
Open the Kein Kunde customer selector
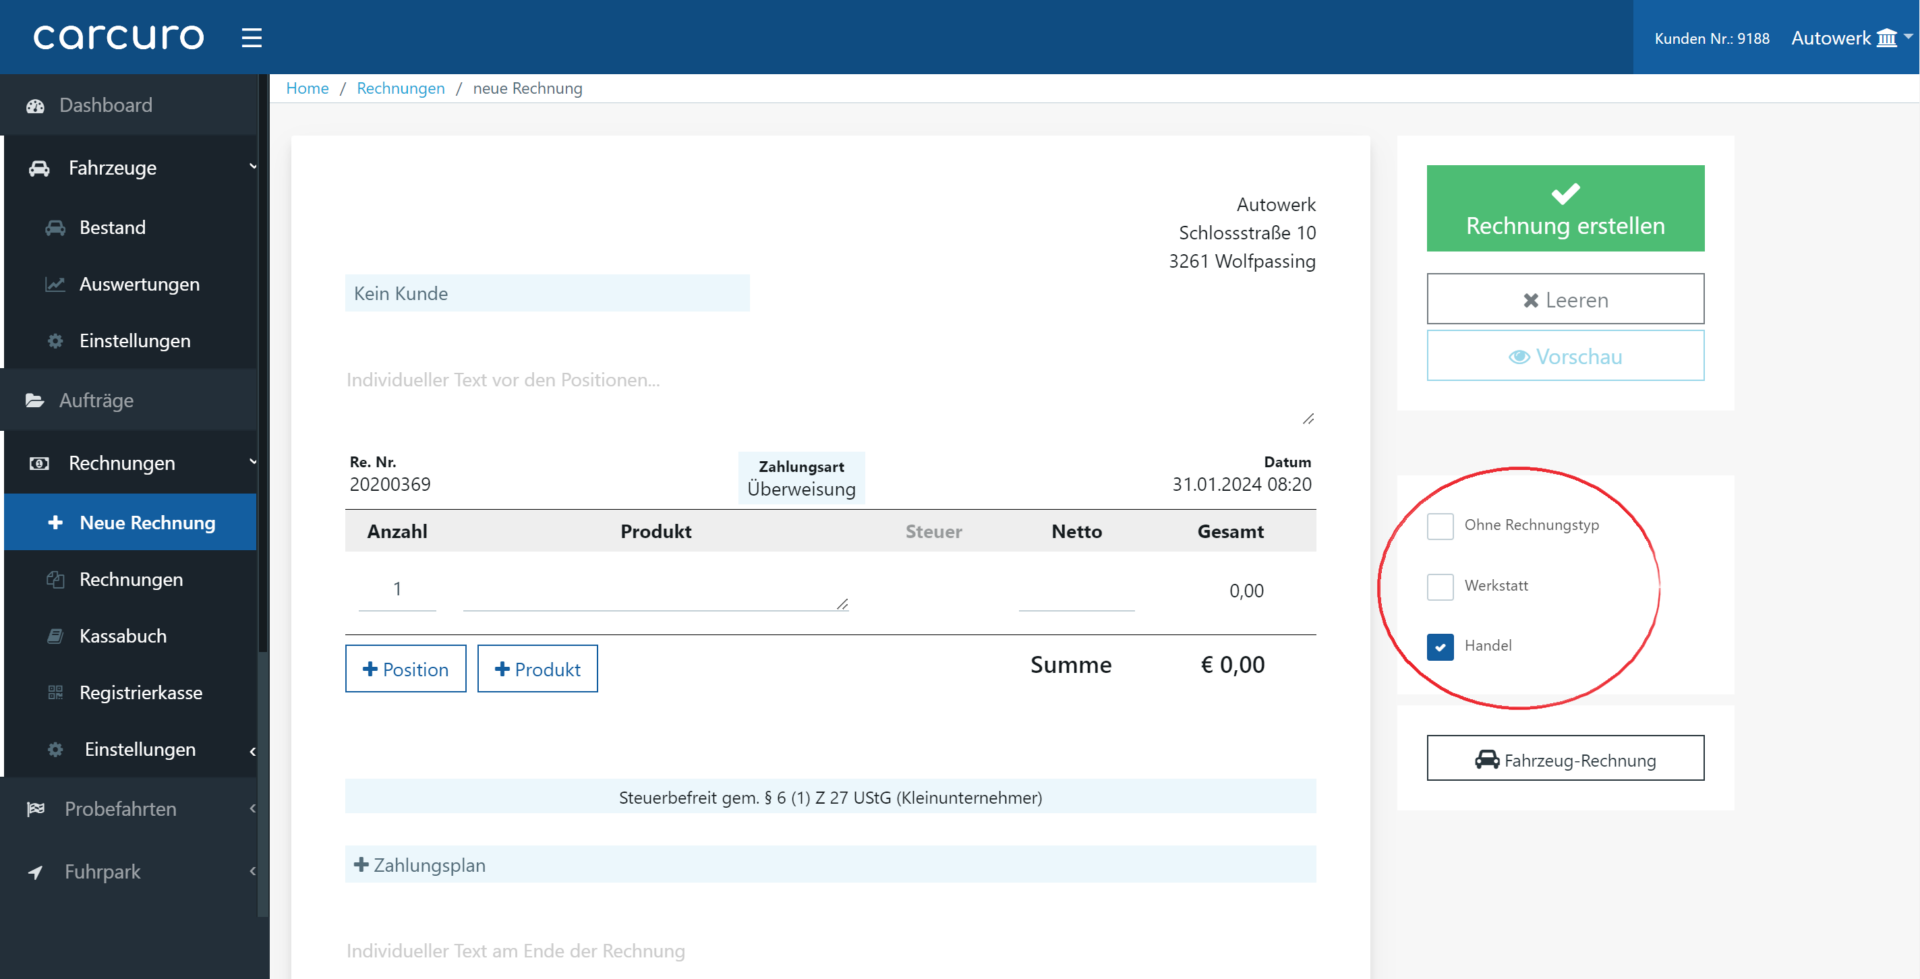point(547,293)
